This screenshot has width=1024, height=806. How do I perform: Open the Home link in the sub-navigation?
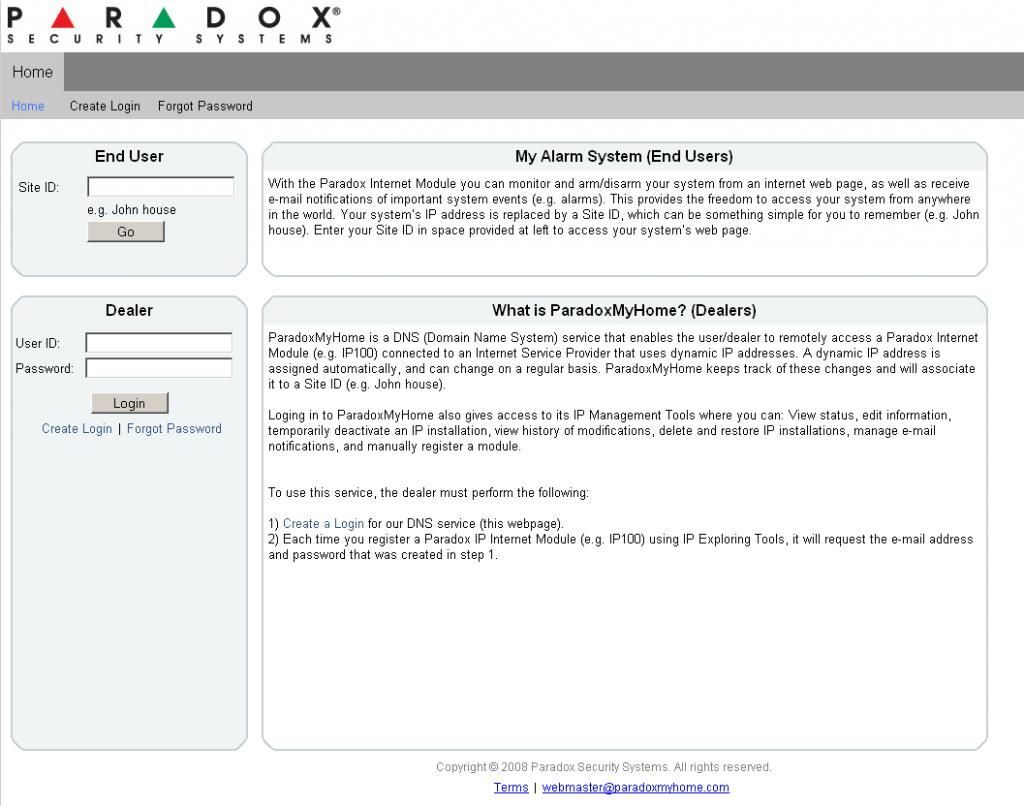(x=28, y=106)
